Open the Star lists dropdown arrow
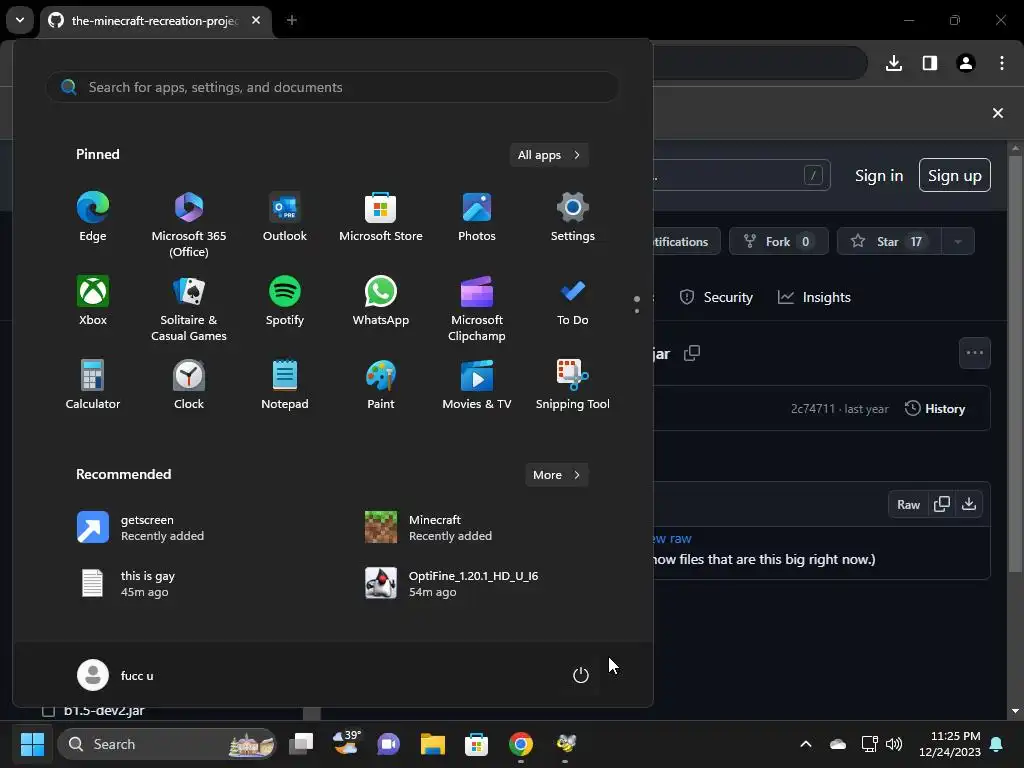 pos(958,242)
